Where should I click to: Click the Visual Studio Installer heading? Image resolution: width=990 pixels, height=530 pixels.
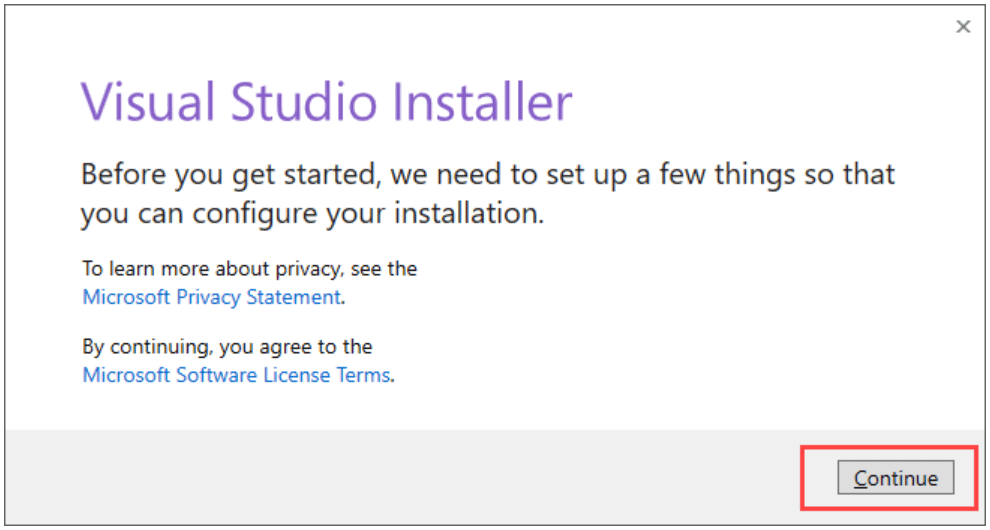(326, 101)
